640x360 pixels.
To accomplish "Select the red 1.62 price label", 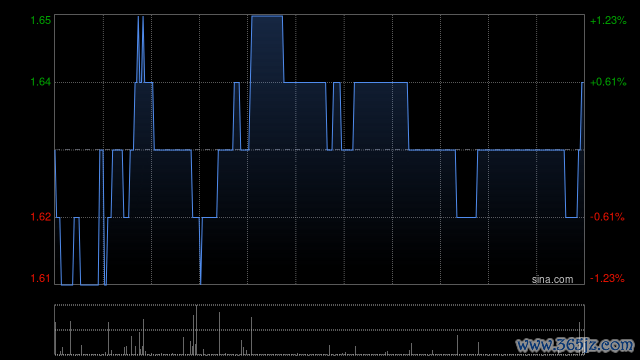I will click(x=41, y=217).
